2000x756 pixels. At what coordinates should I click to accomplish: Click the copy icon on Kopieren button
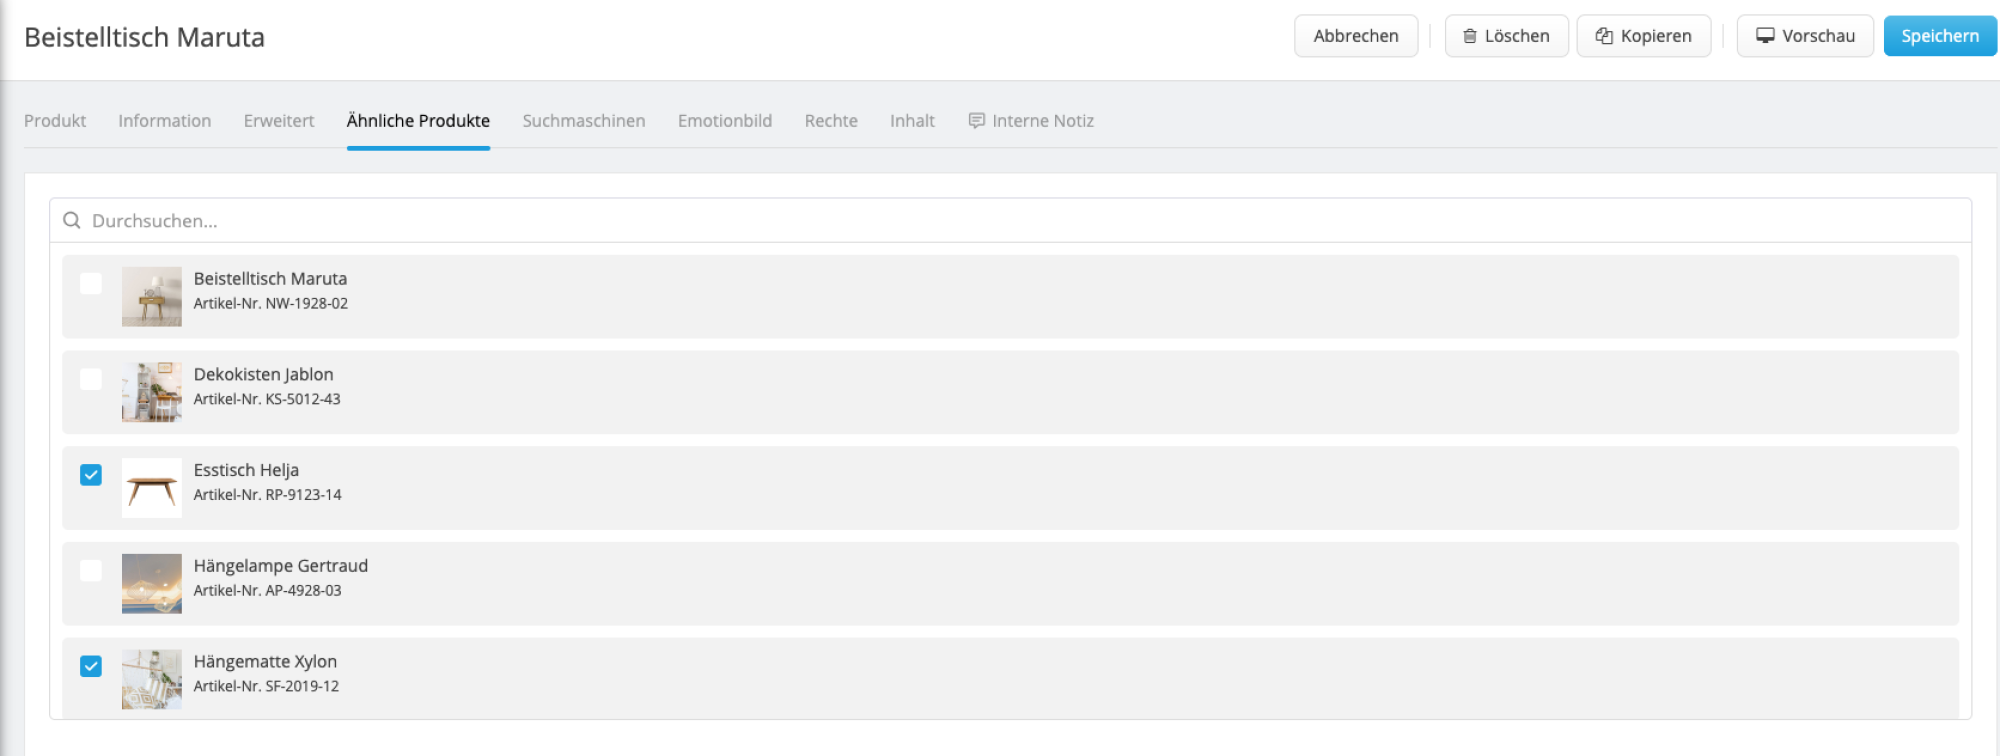(x=1604, y=36)
